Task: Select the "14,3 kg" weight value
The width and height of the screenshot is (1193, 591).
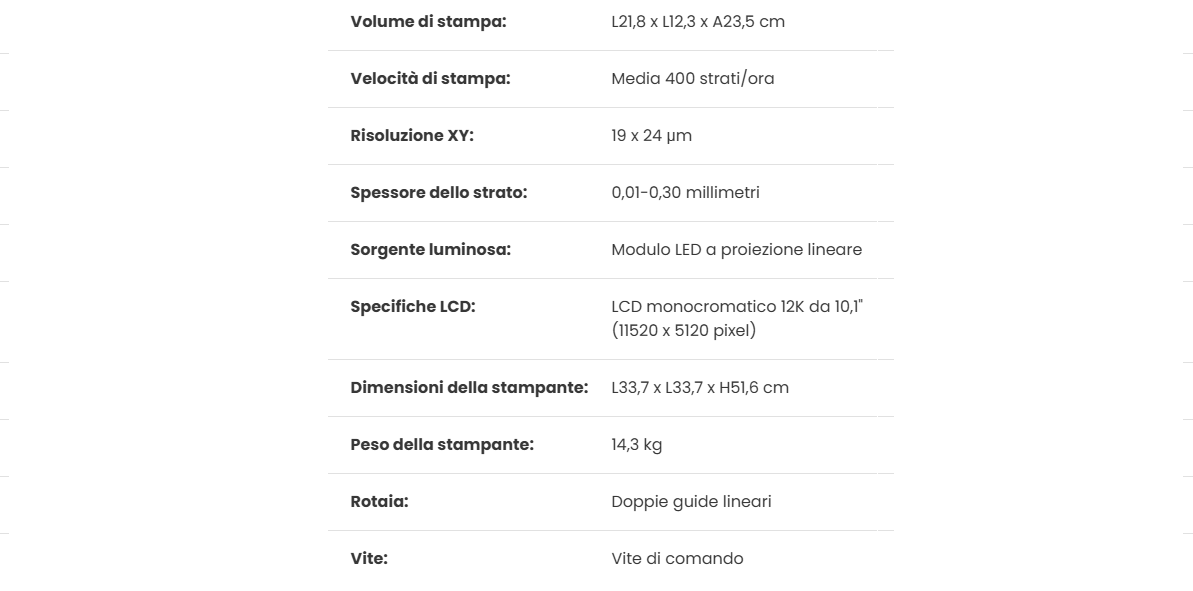Action: coord(636,445)
